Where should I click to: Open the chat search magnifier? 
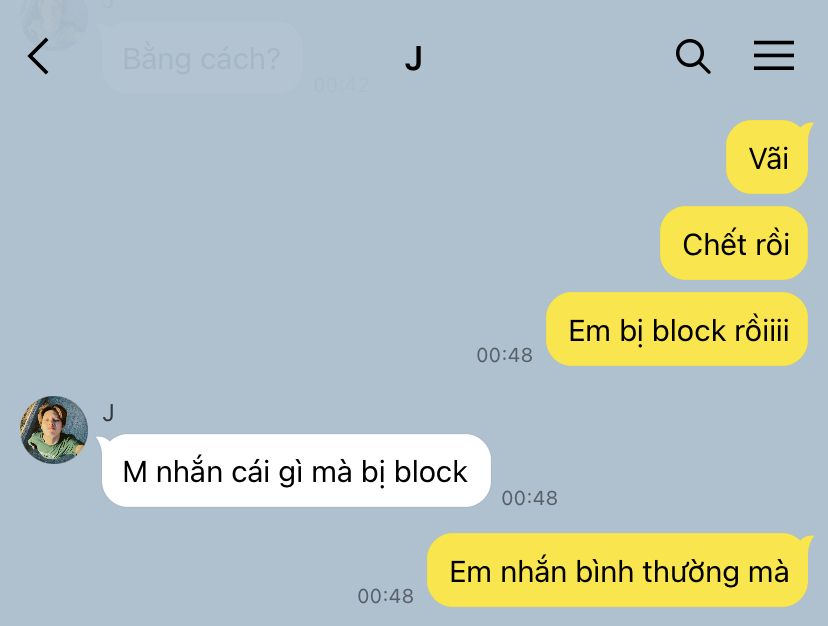pos(693,56)
